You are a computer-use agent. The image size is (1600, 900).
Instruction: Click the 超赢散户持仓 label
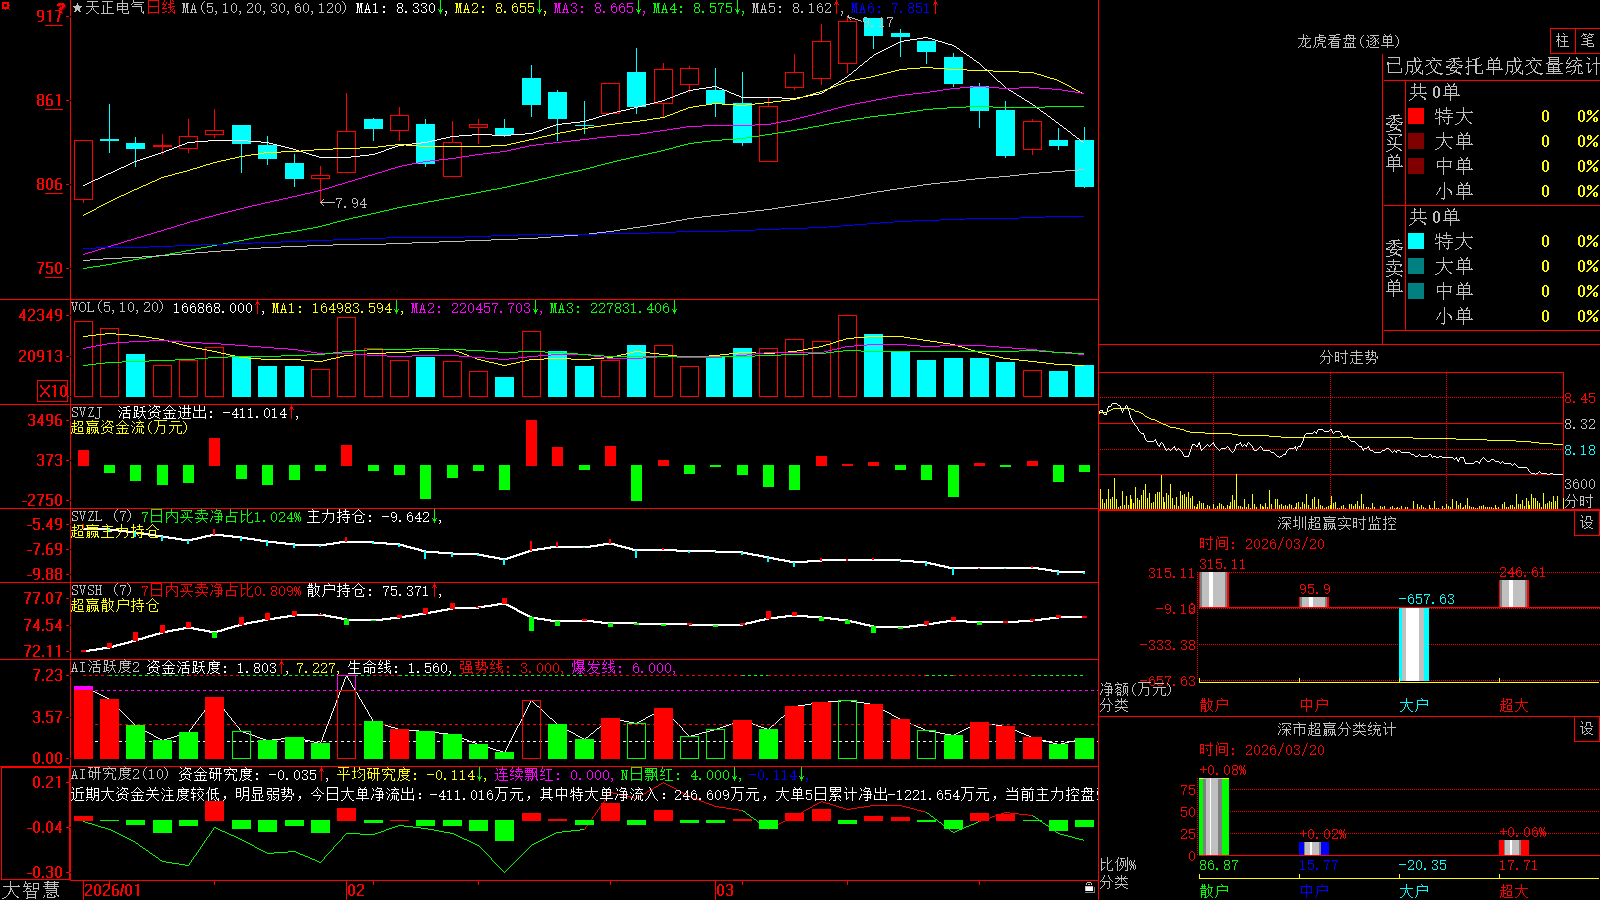pos(115,605)
